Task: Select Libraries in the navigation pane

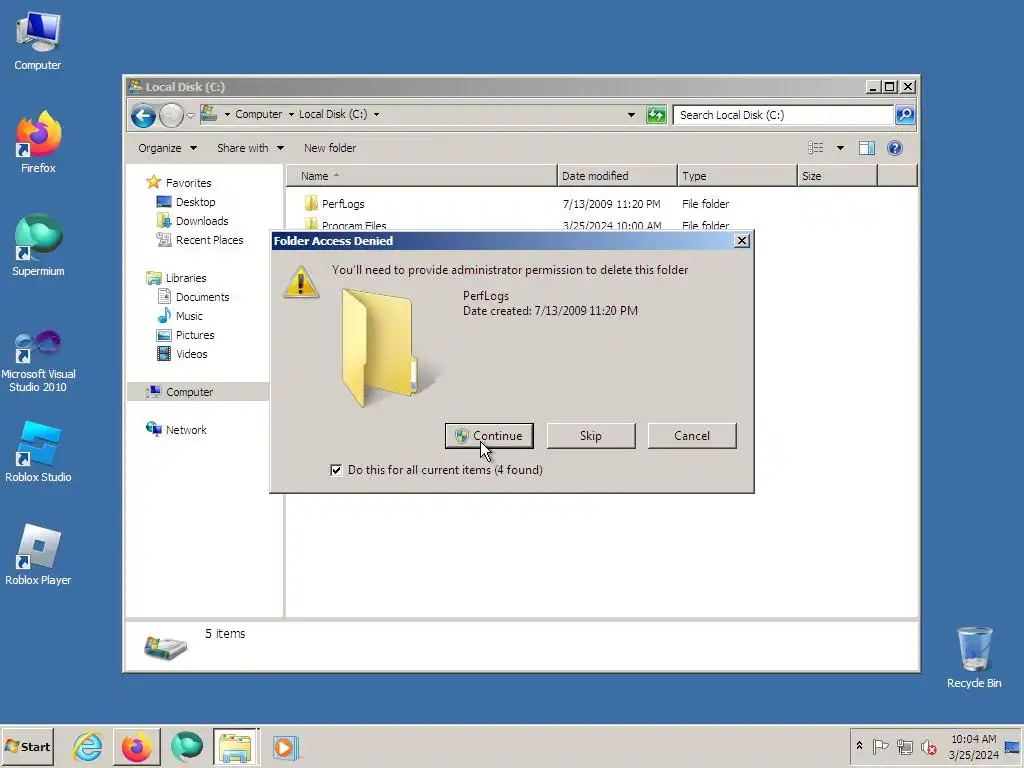Action: [185, 278]
